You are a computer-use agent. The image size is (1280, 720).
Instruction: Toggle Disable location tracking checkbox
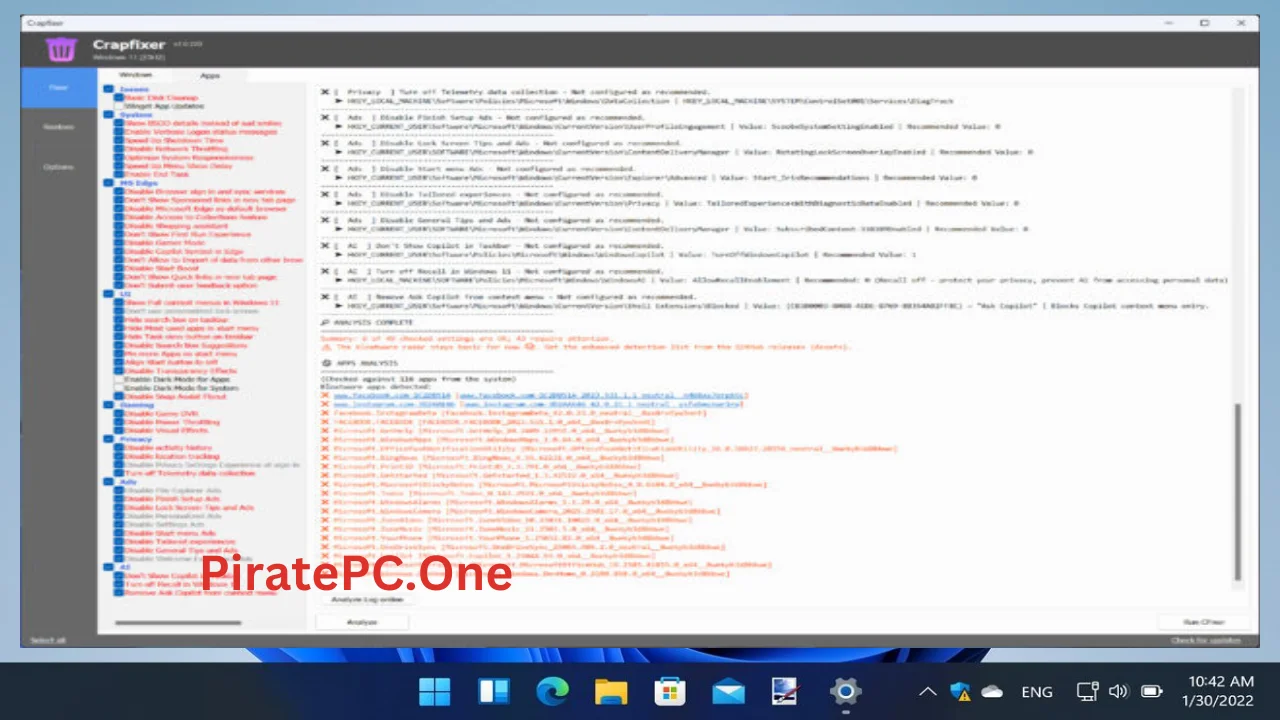[120, 456]
